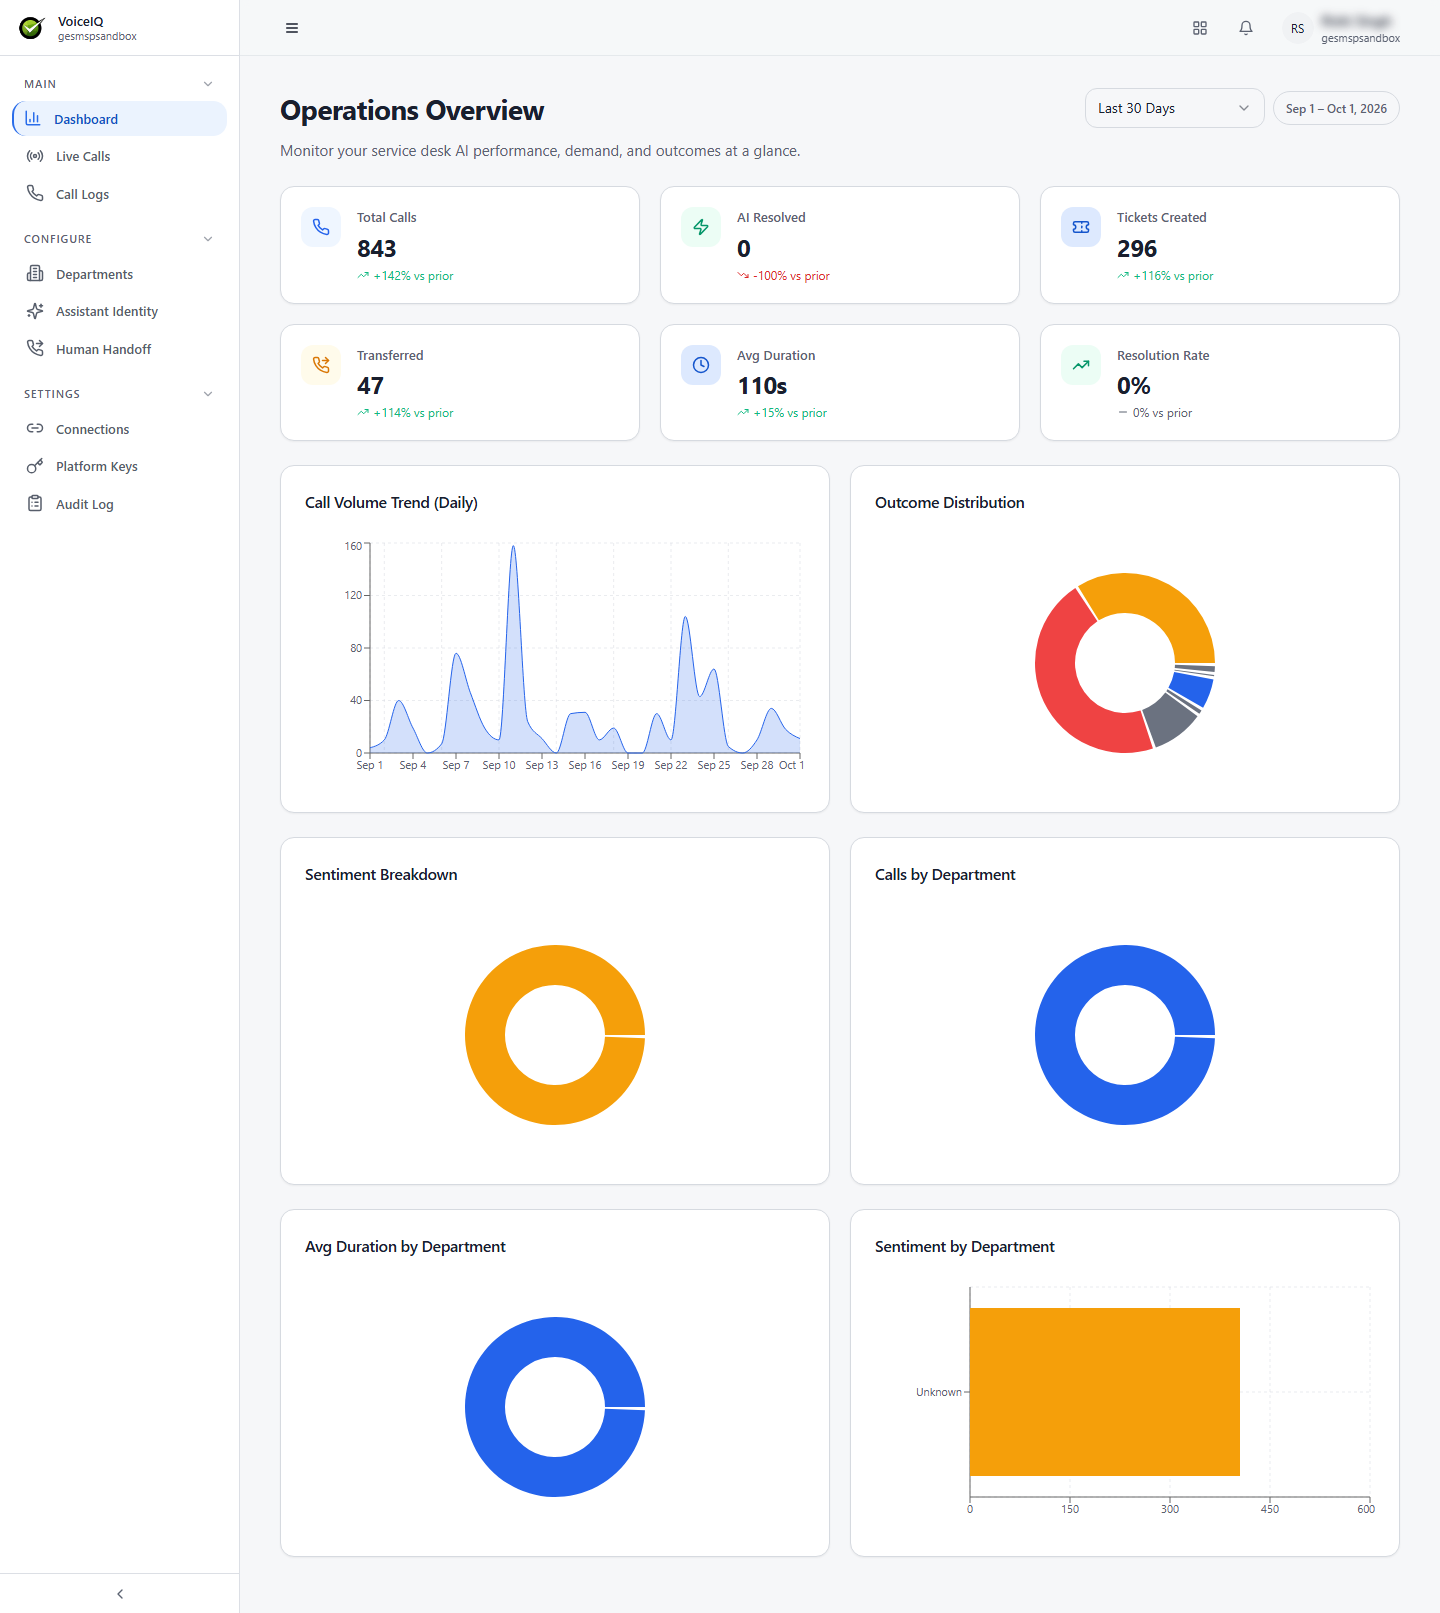The width and height of the screenshot is (1440, 1613).
Task: Go to the Dashboard page
Action: tap(120, 119)
